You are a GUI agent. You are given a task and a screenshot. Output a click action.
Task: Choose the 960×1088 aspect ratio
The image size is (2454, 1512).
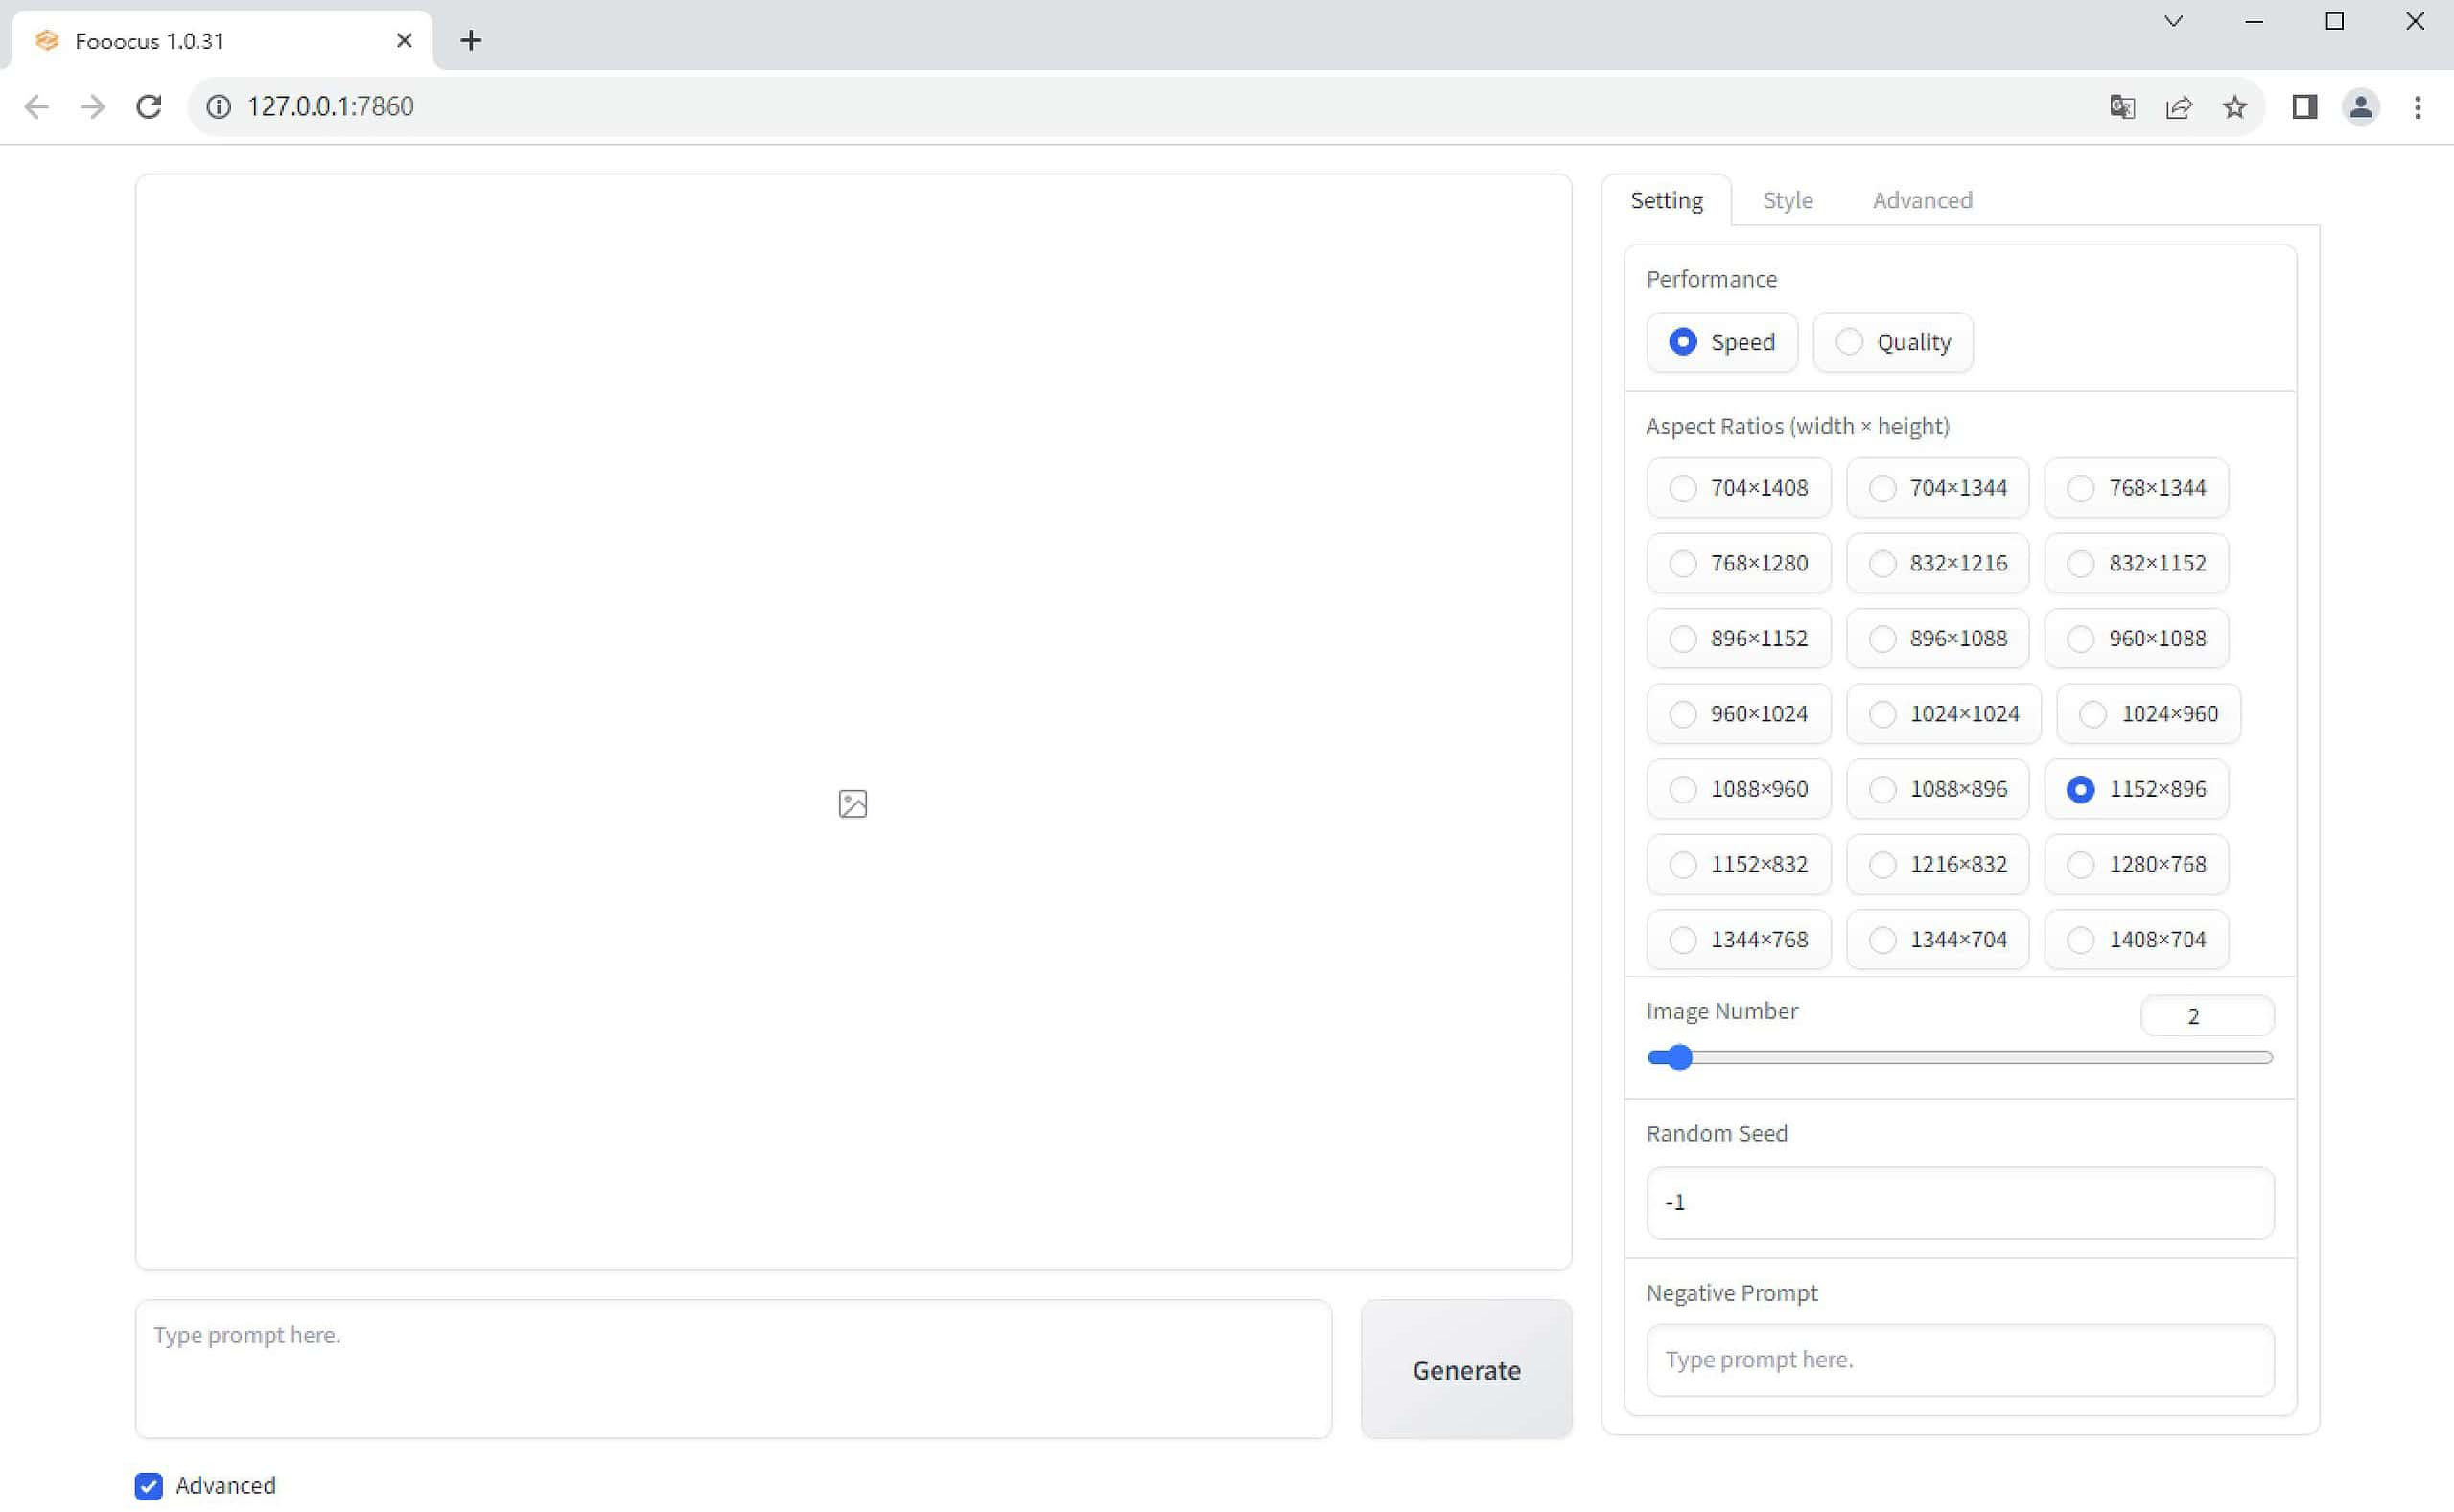2136,638
